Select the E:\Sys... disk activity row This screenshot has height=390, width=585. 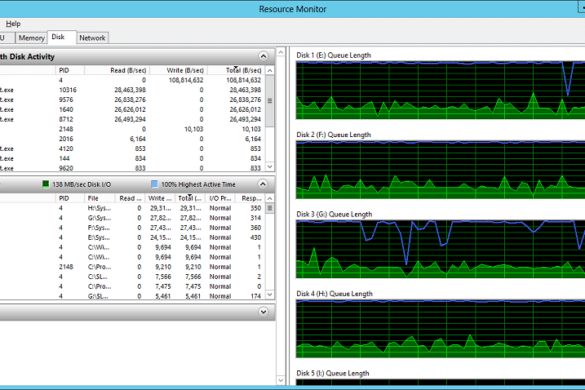pos(132,237)
